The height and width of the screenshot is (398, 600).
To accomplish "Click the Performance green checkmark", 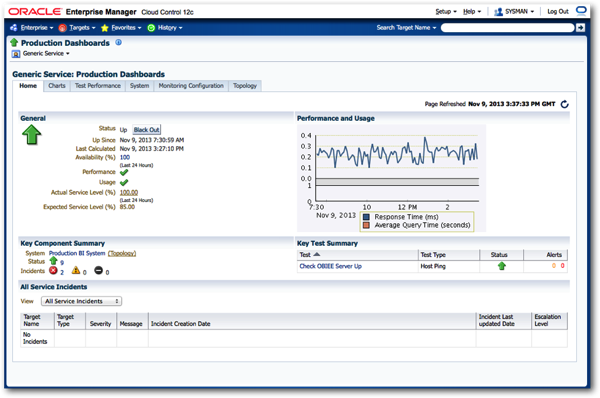I will tap(124, 172).
